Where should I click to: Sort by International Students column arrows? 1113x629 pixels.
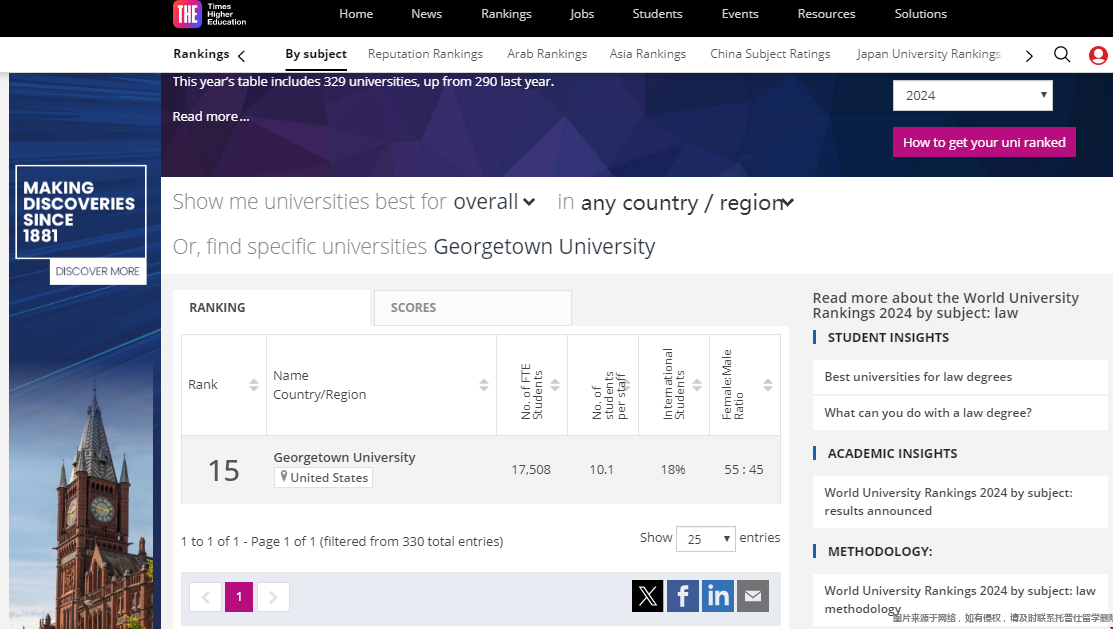(697, 385)
